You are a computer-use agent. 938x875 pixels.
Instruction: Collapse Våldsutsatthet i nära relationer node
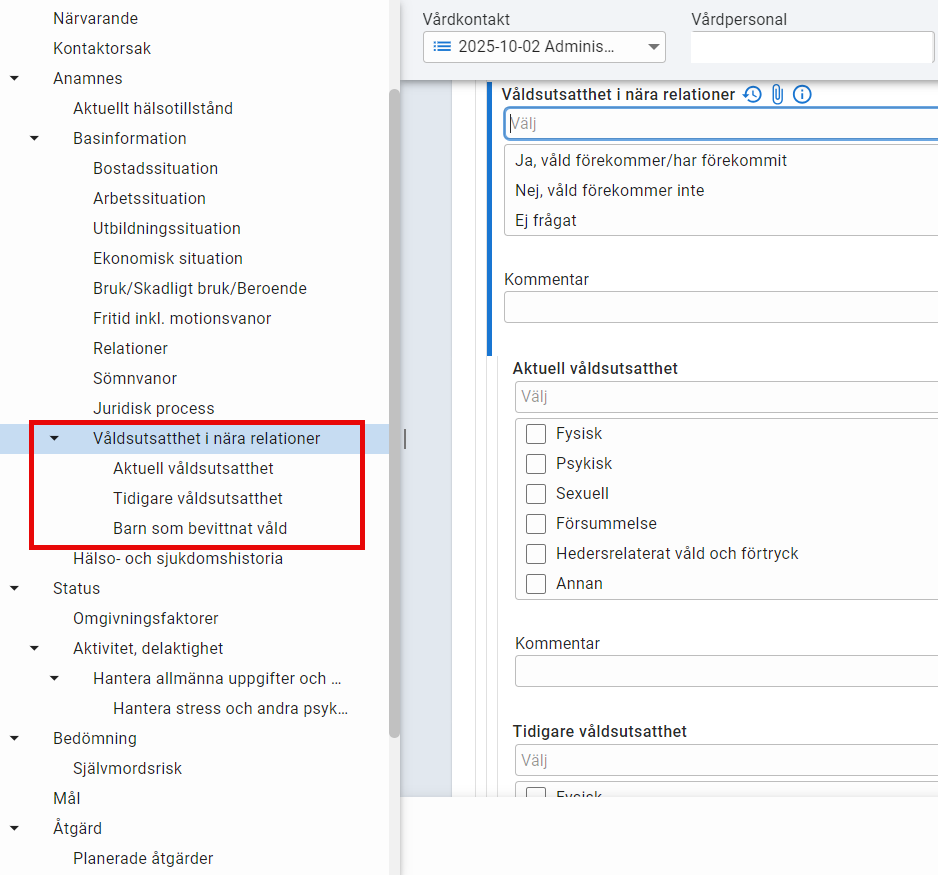[x=55, y=438]
